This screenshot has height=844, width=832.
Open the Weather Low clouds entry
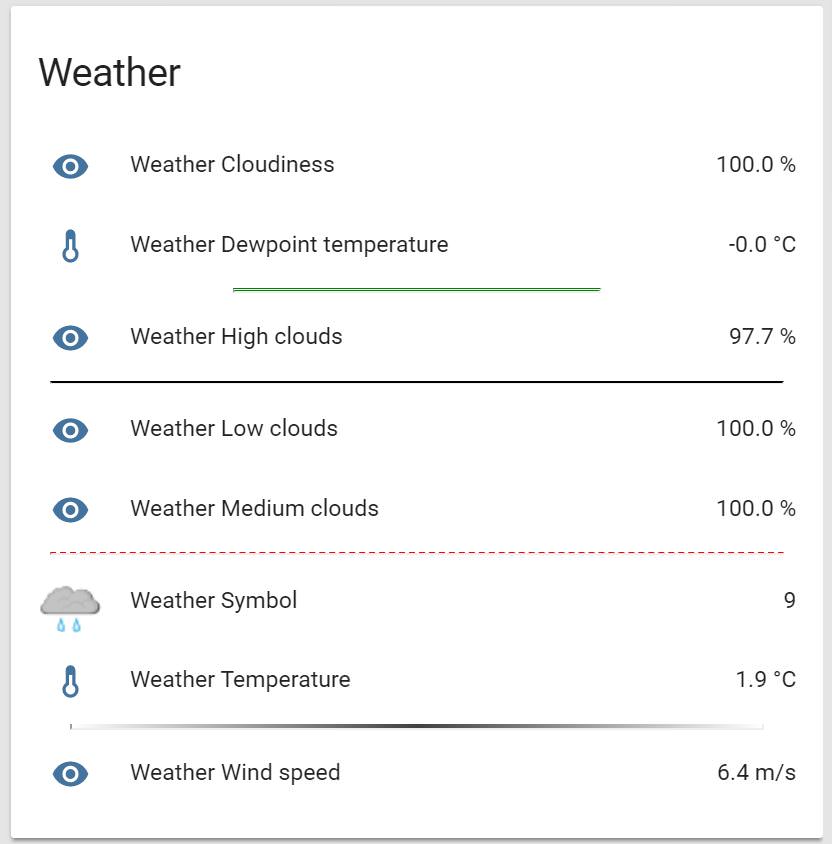pos(234,429)
